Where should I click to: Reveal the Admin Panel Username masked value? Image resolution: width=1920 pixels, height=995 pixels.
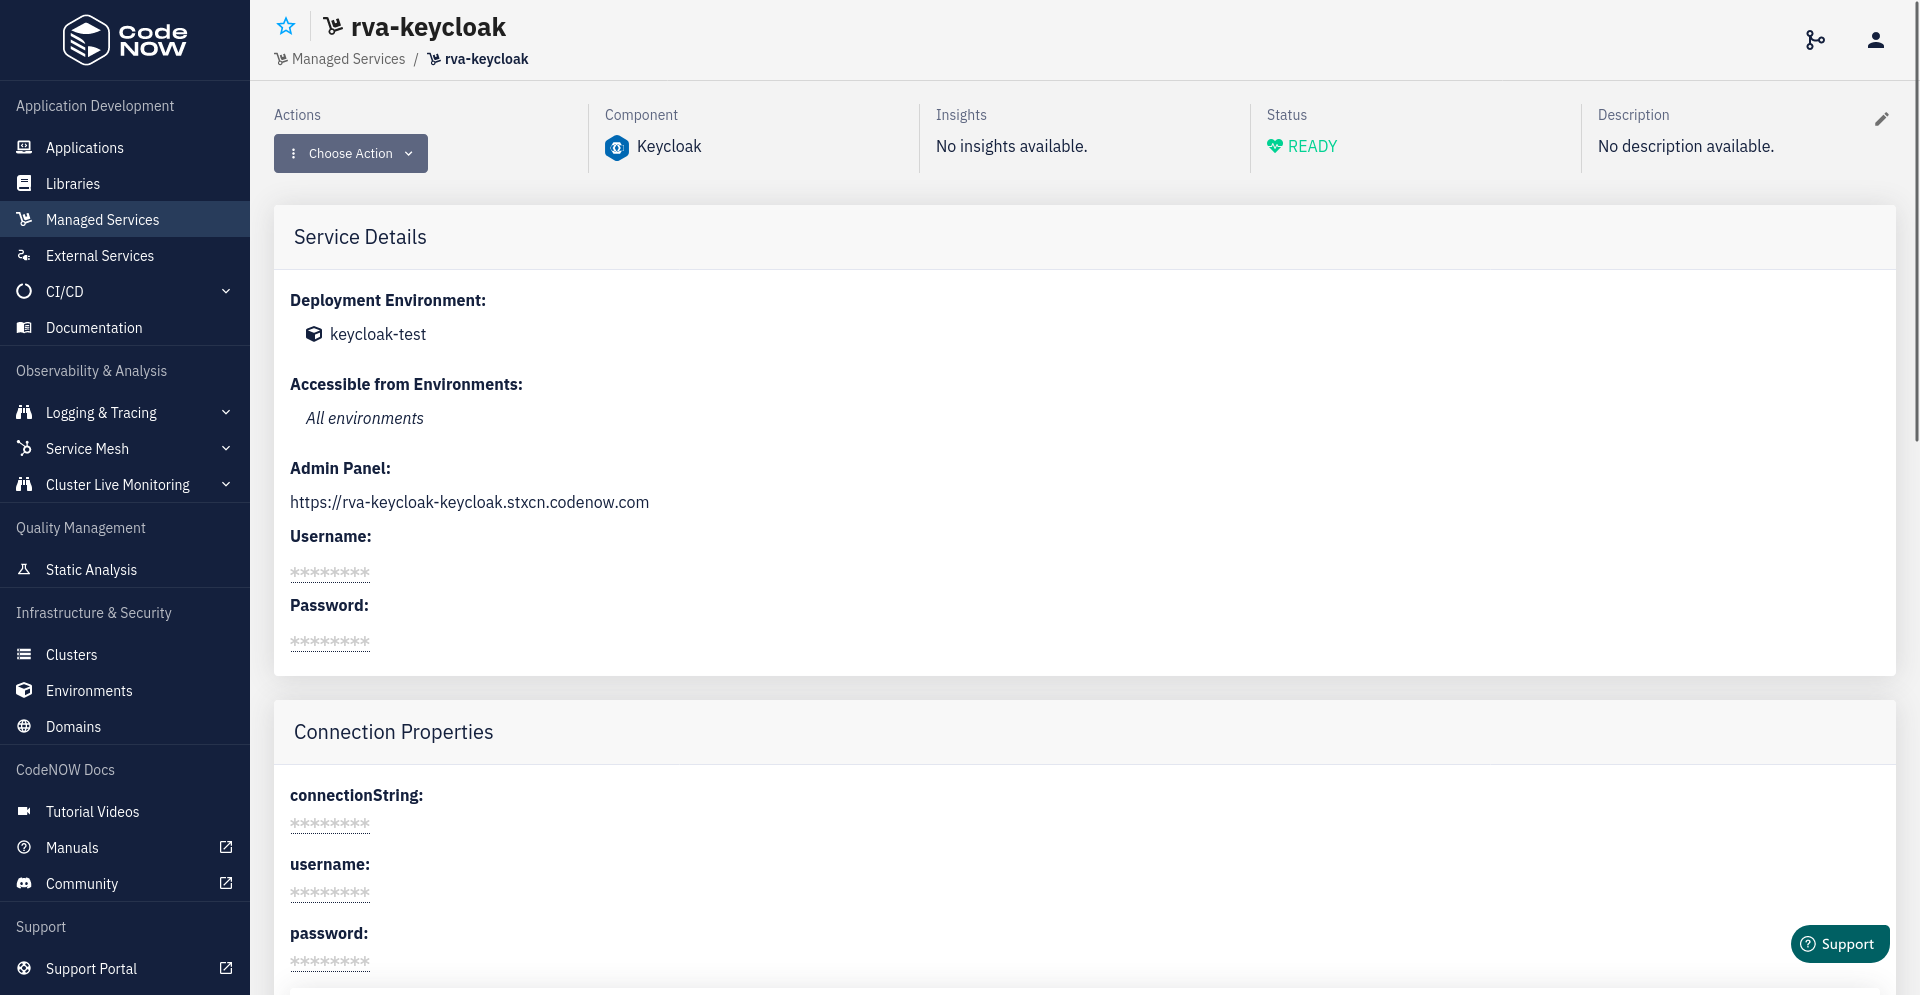pyautogui.click(x=330, y=573)
